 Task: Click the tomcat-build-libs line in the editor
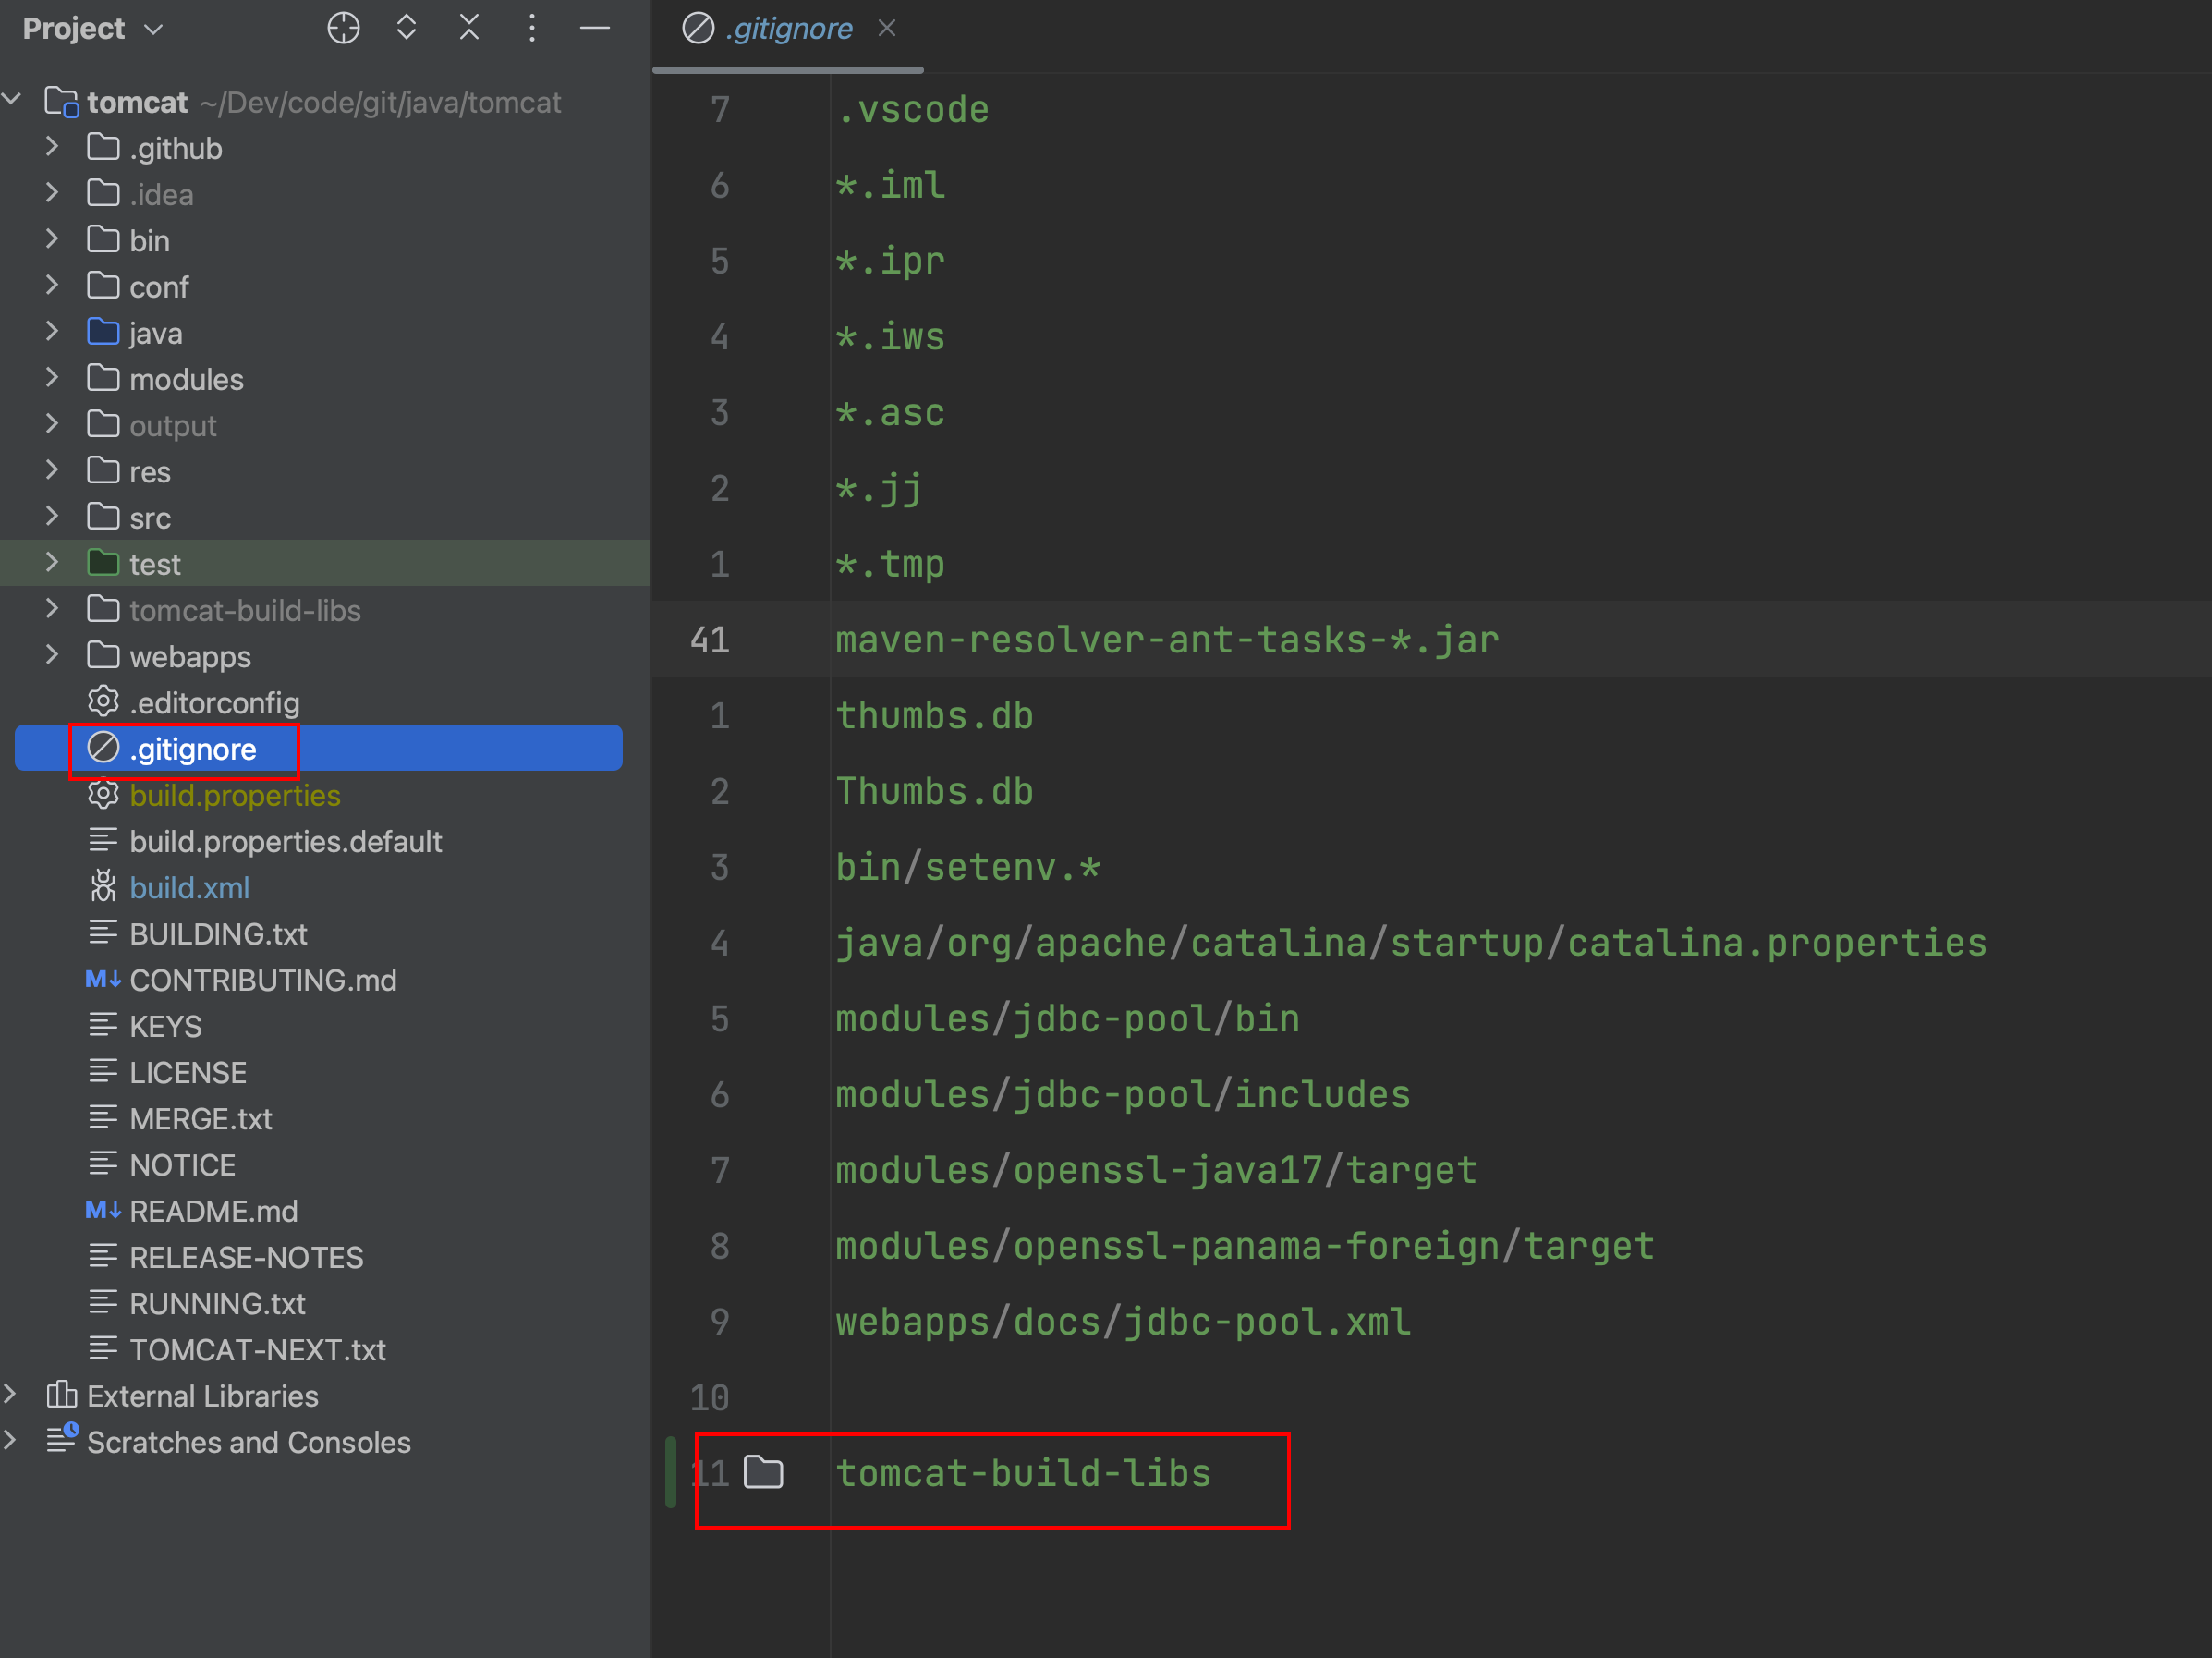(x=1022, y=1472)
